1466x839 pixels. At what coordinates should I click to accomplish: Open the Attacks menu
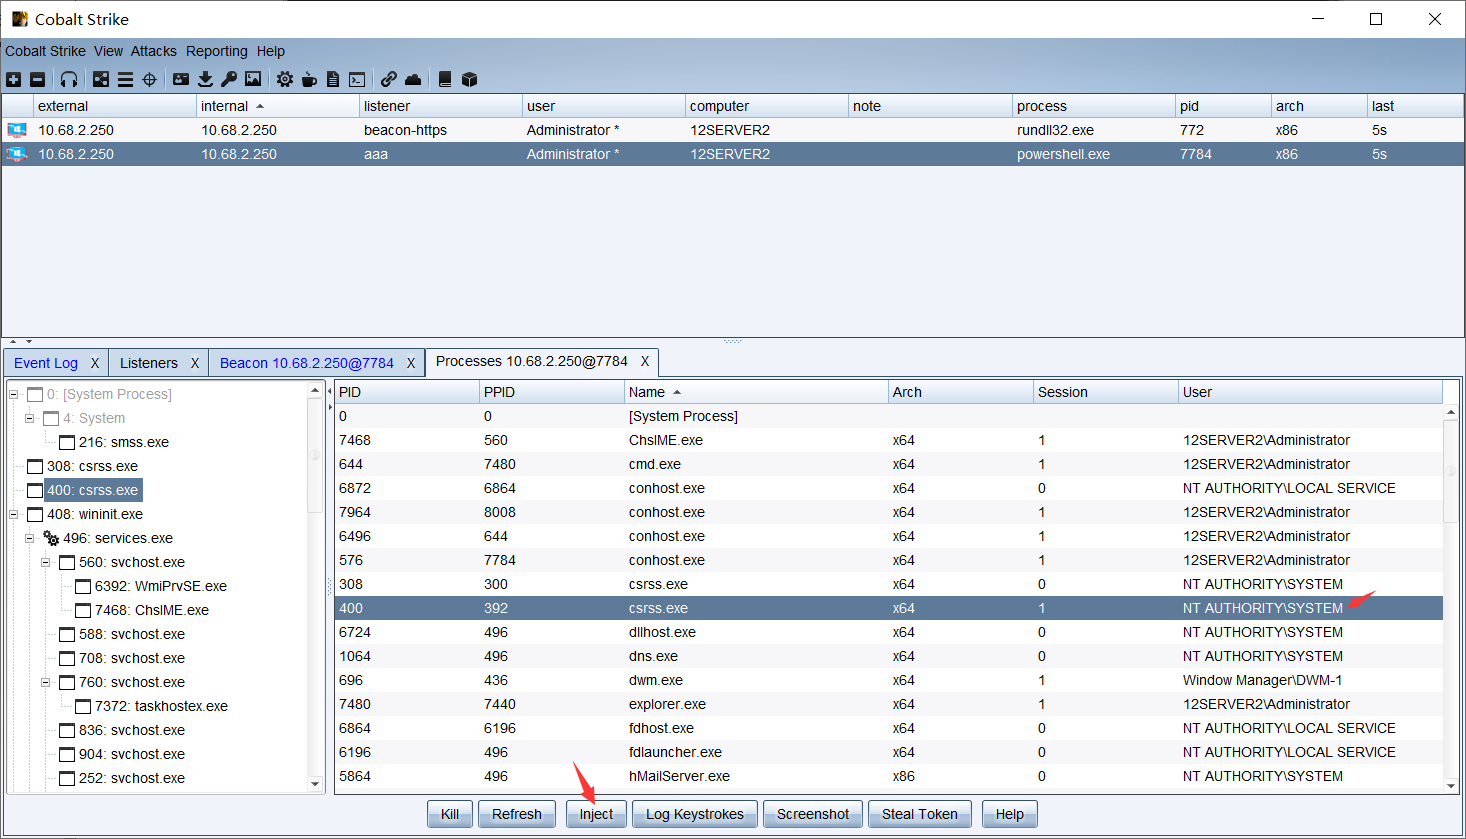click(x=153, y=51)
